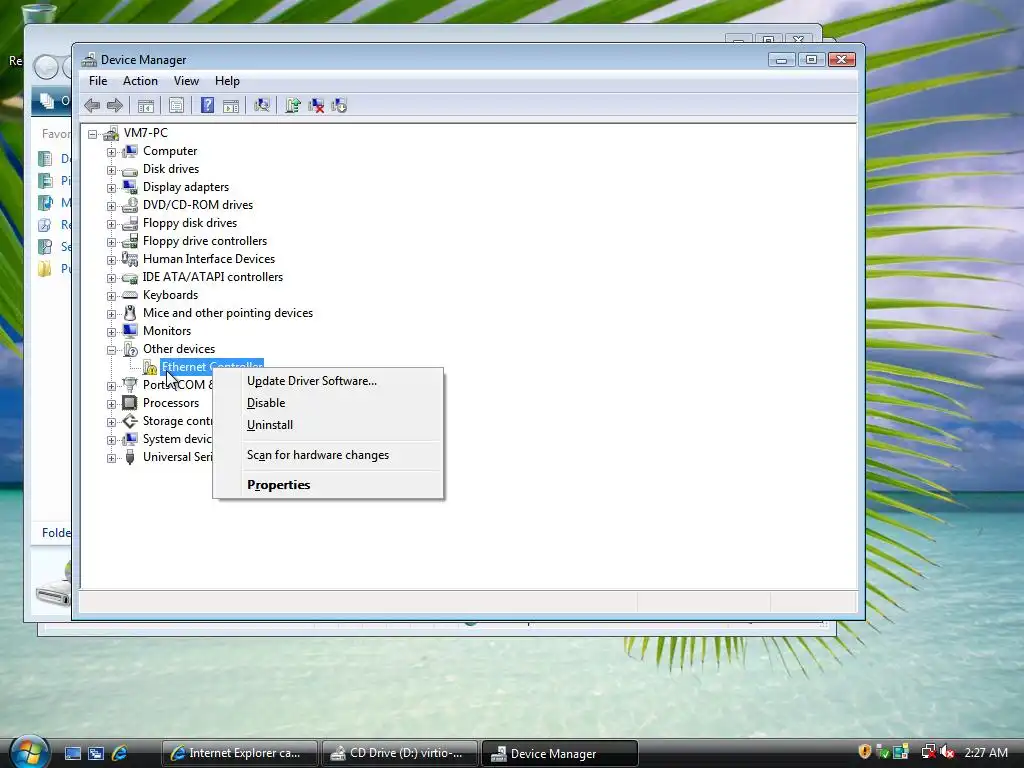Viewport: 1024px width, 768px height.
Task: Expand the Computer node
Action: (x=111, y=152)
